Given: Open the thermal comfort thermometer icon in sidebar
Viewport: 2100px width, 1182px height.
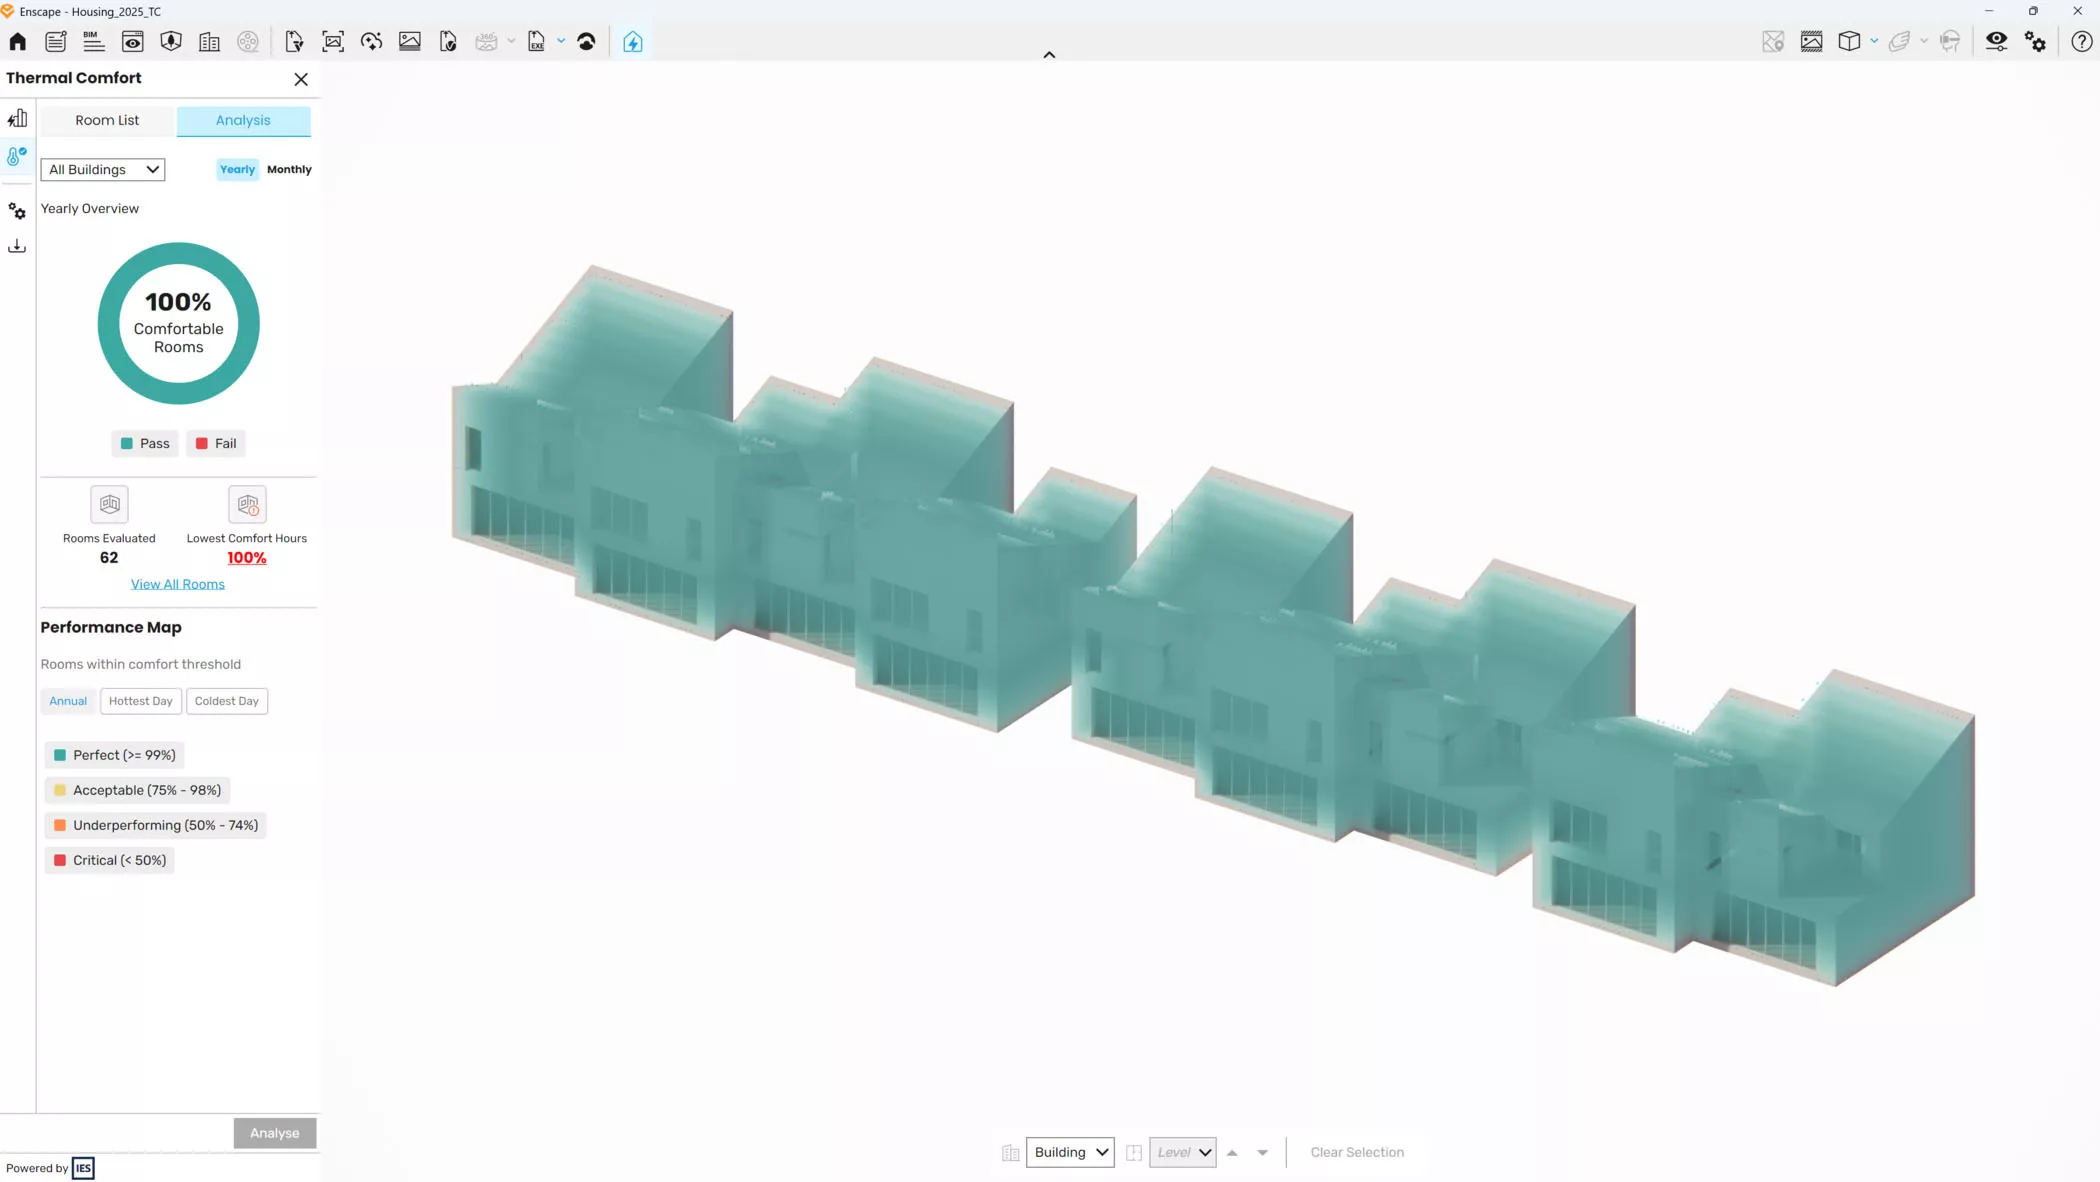Looking at the screenshot, I should pos(16,156).
